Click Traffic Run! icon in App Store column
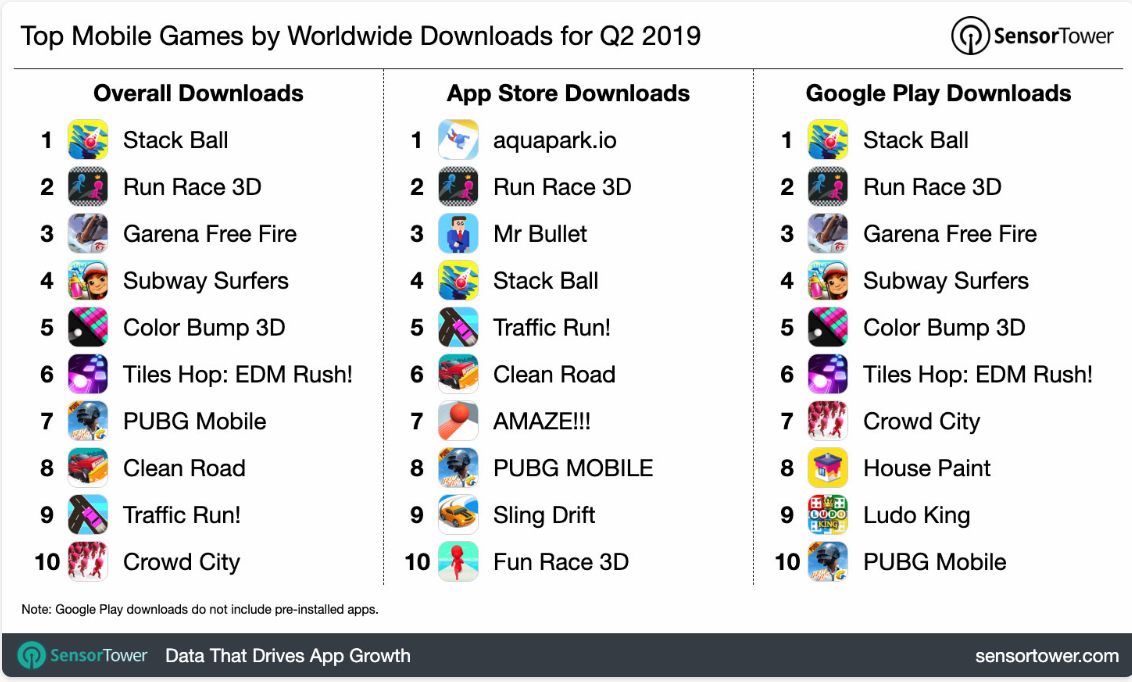 pos(458,328)
